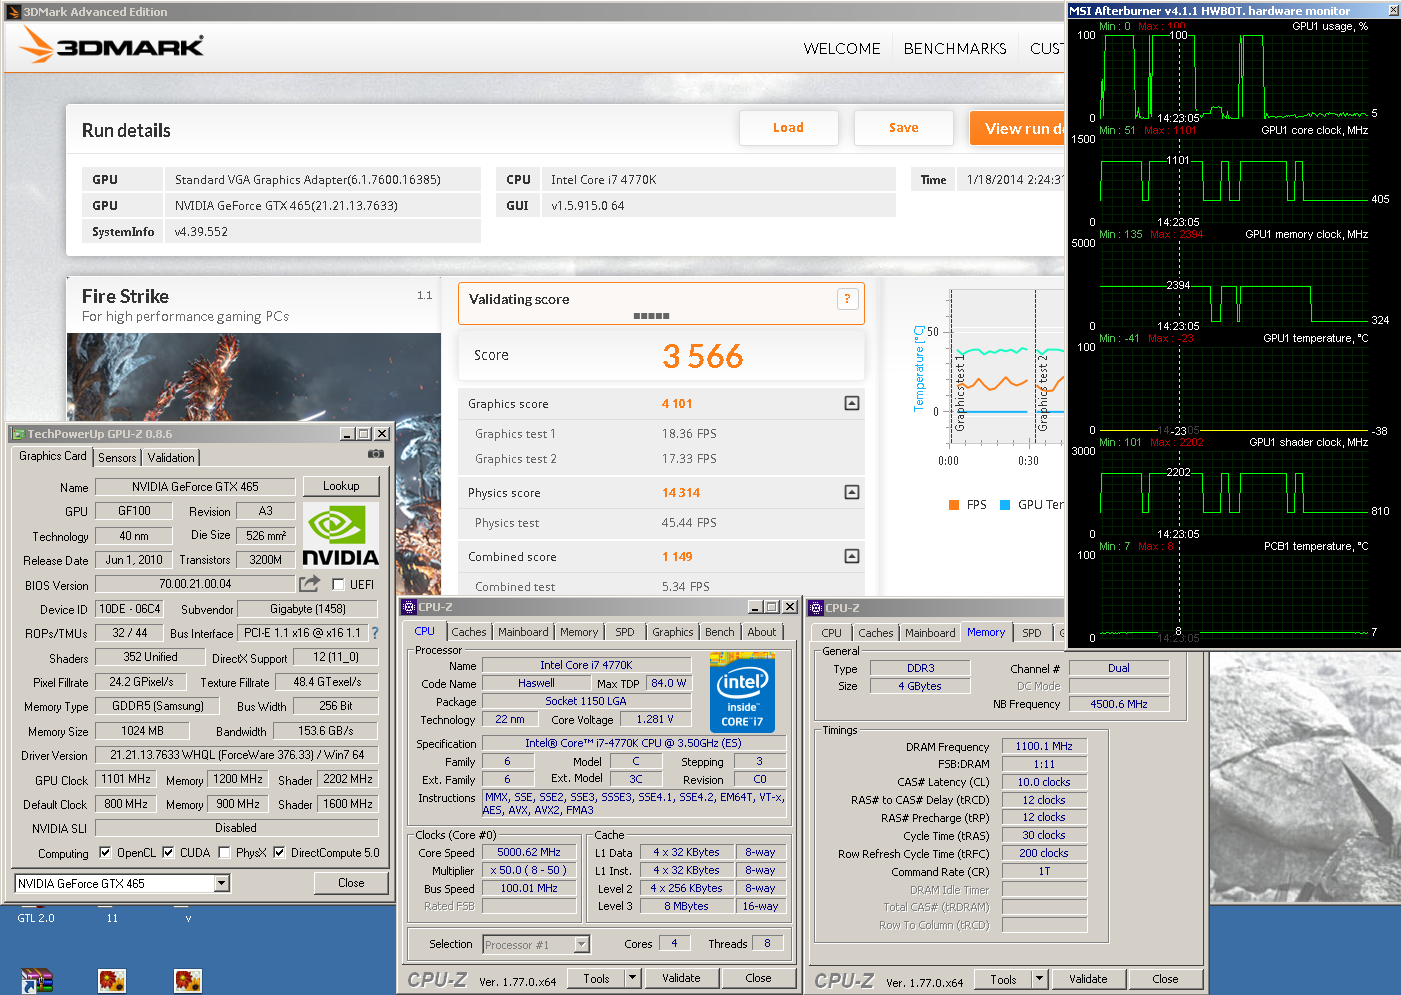1401x995 pixels.
Task: Click the NB Frequency value 4500.6 MHz
Action: point(1119,704)
